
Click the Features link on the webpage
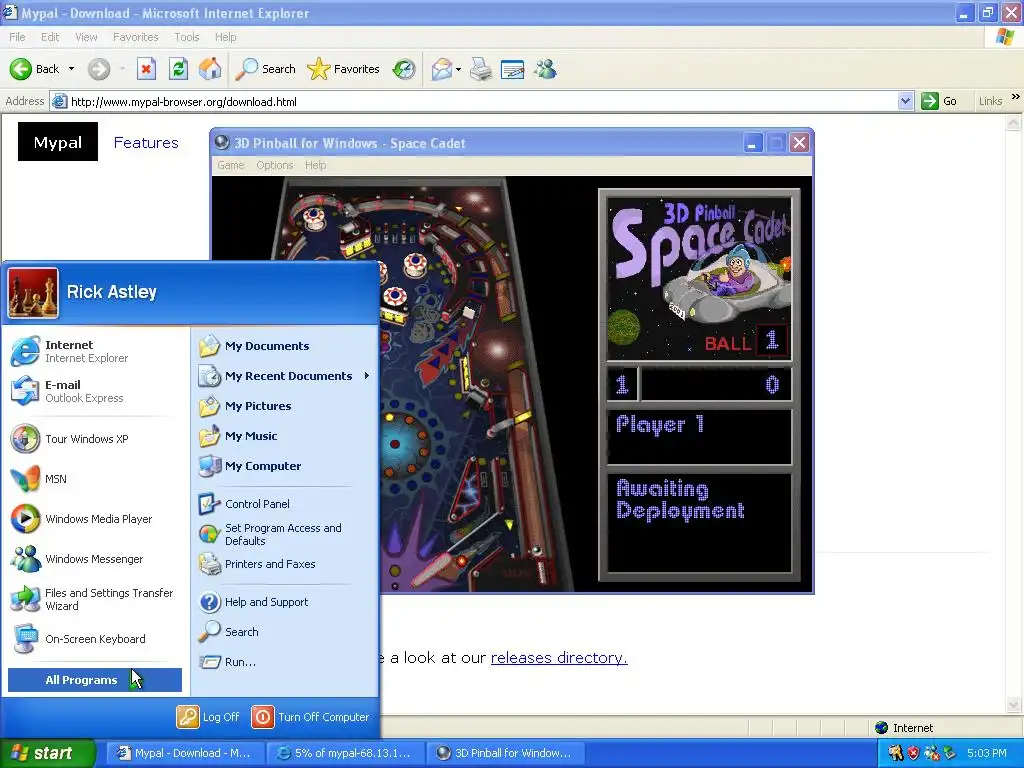146,142
